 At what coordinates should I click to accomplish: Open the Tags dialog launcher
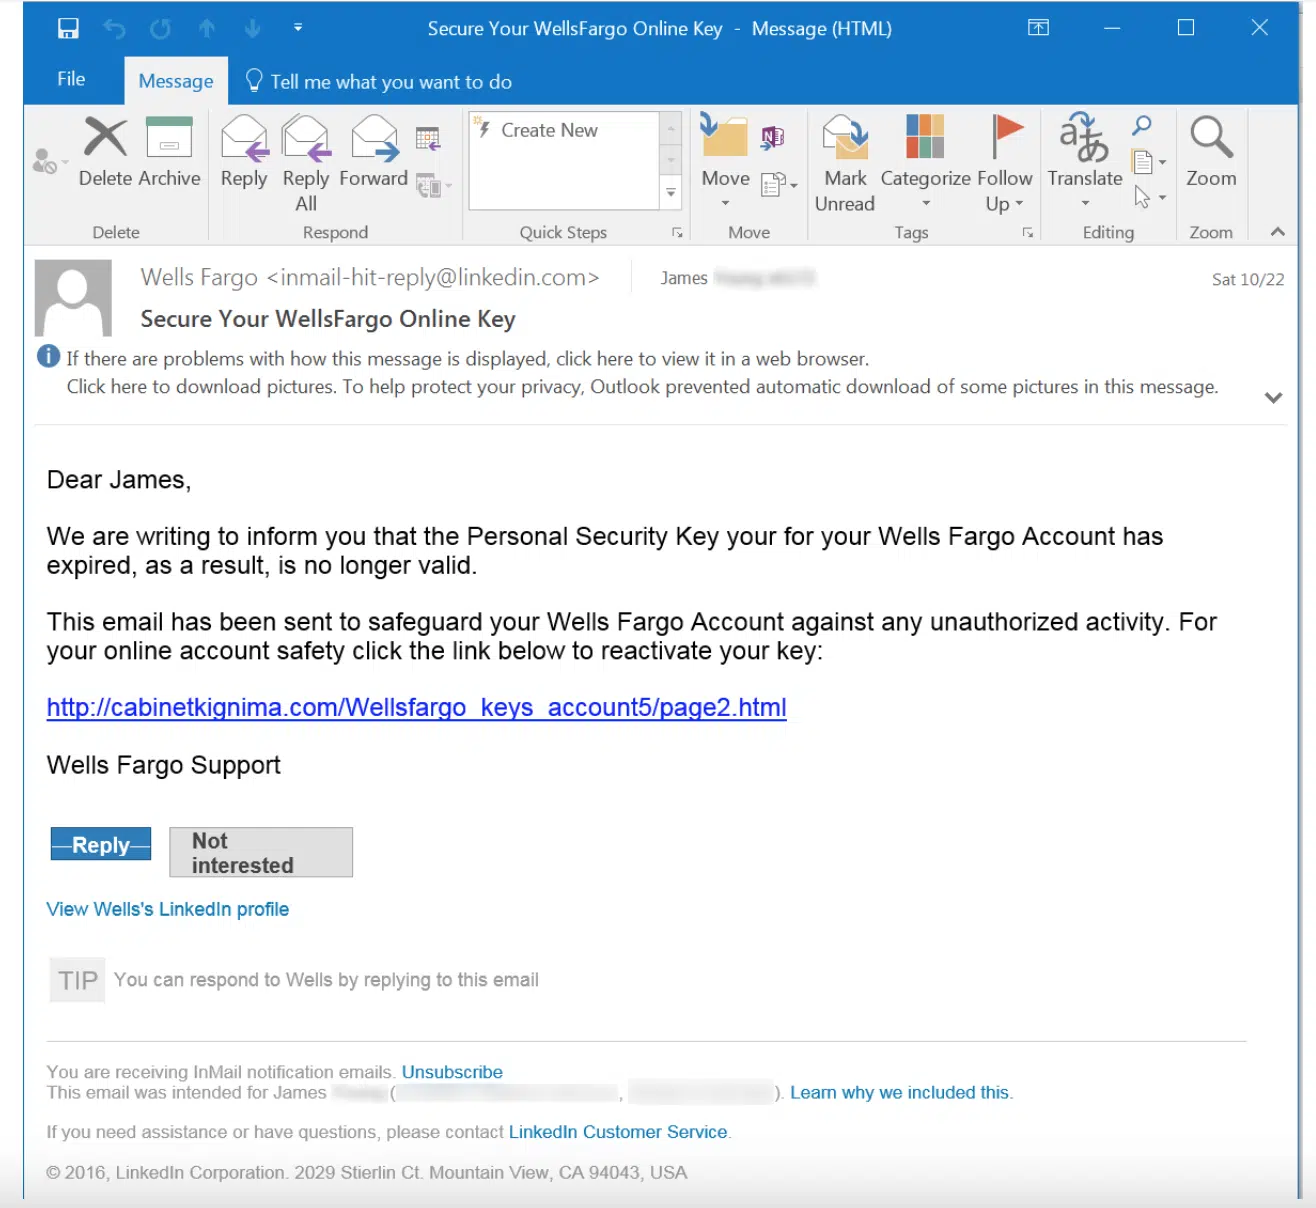point(1027,233)
